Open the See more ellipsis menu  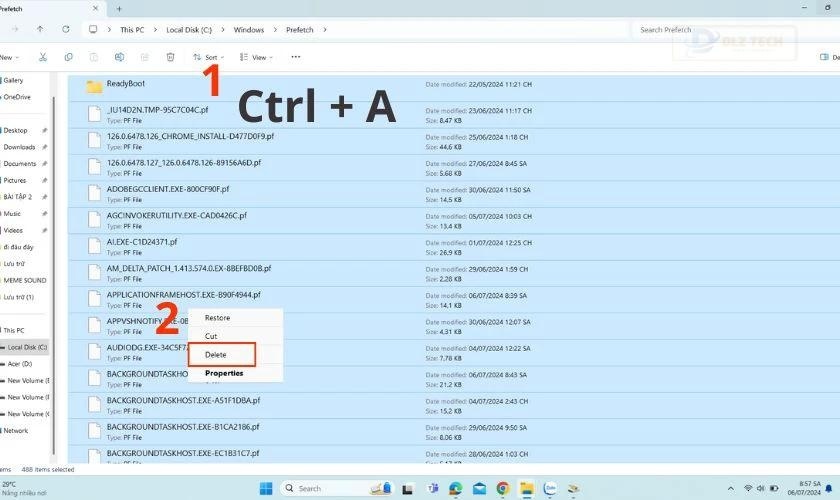(x=295, y=57)
